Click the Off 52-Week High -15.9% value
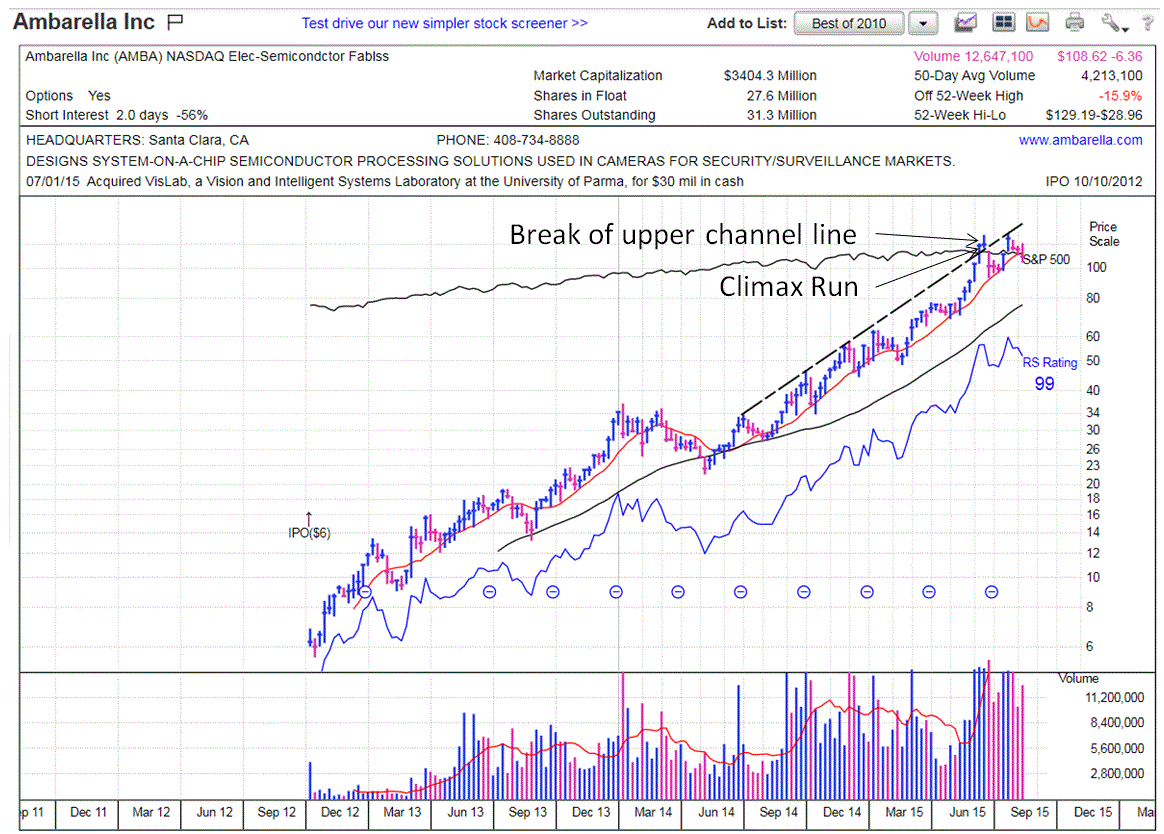Viewport: 1164px width, 834px height. [1120, 96]
